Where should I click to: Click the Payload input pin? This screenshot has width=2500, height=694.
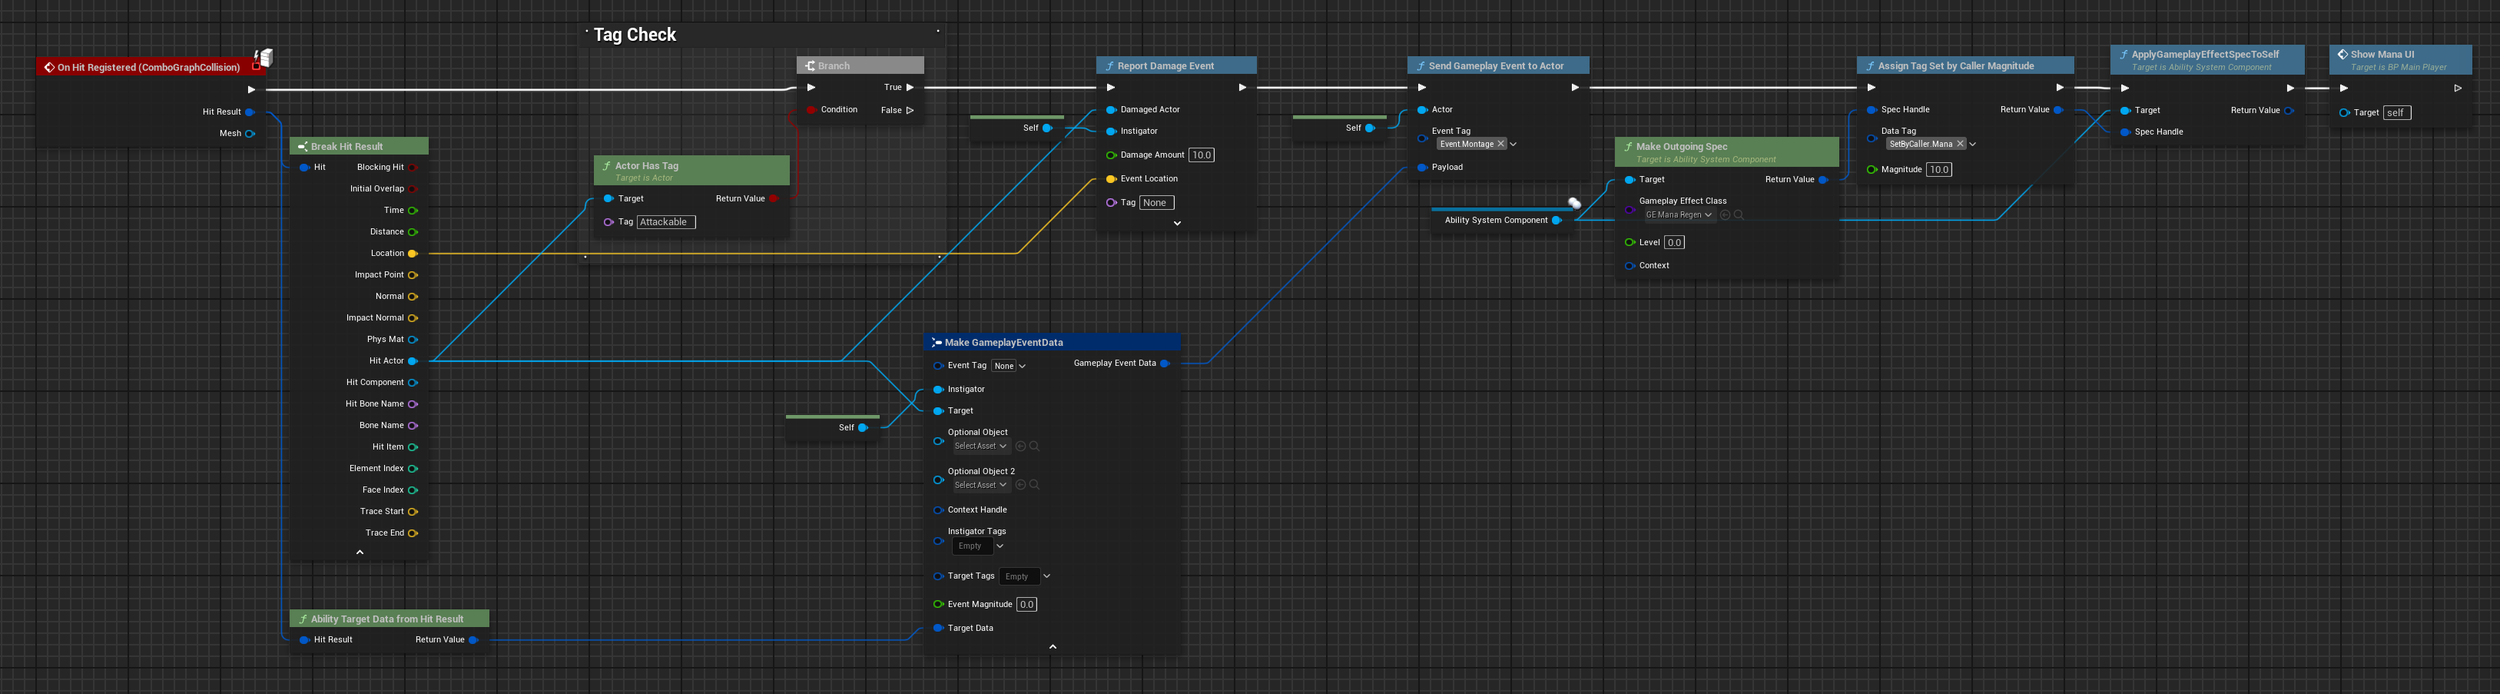click(1422, 167)
